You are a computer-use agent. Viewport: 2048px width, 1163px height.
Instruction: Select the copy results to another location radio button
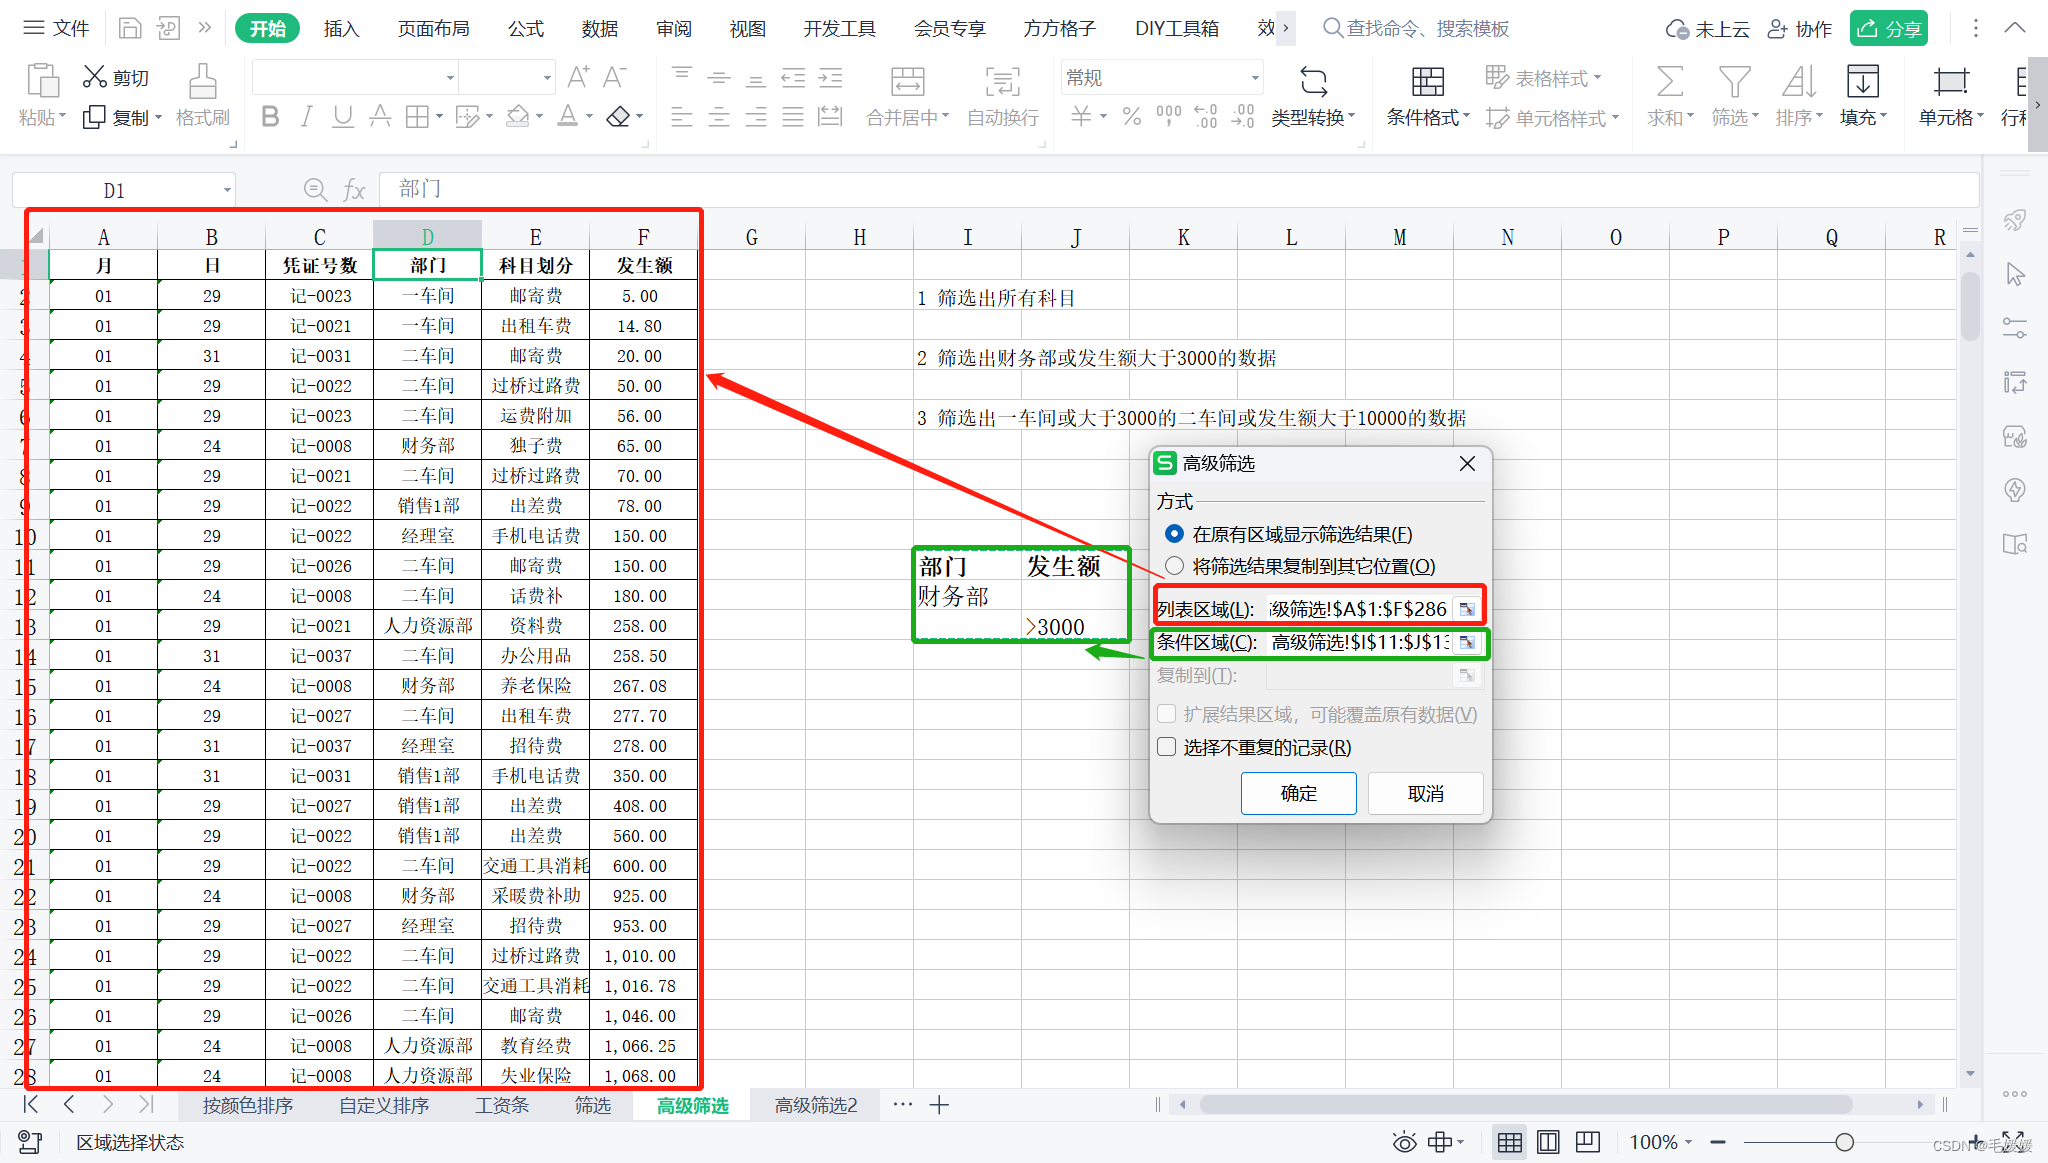click(1175, 566)
